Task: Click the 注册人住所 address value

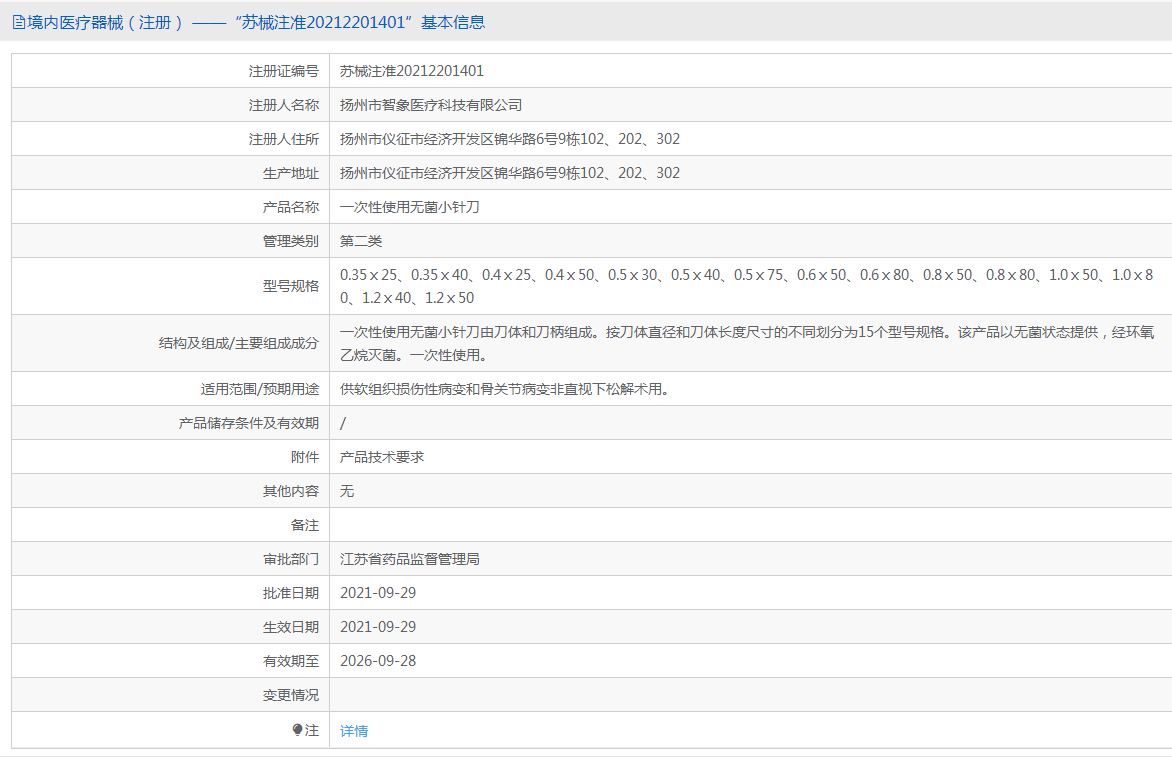Action: point(510,139)
